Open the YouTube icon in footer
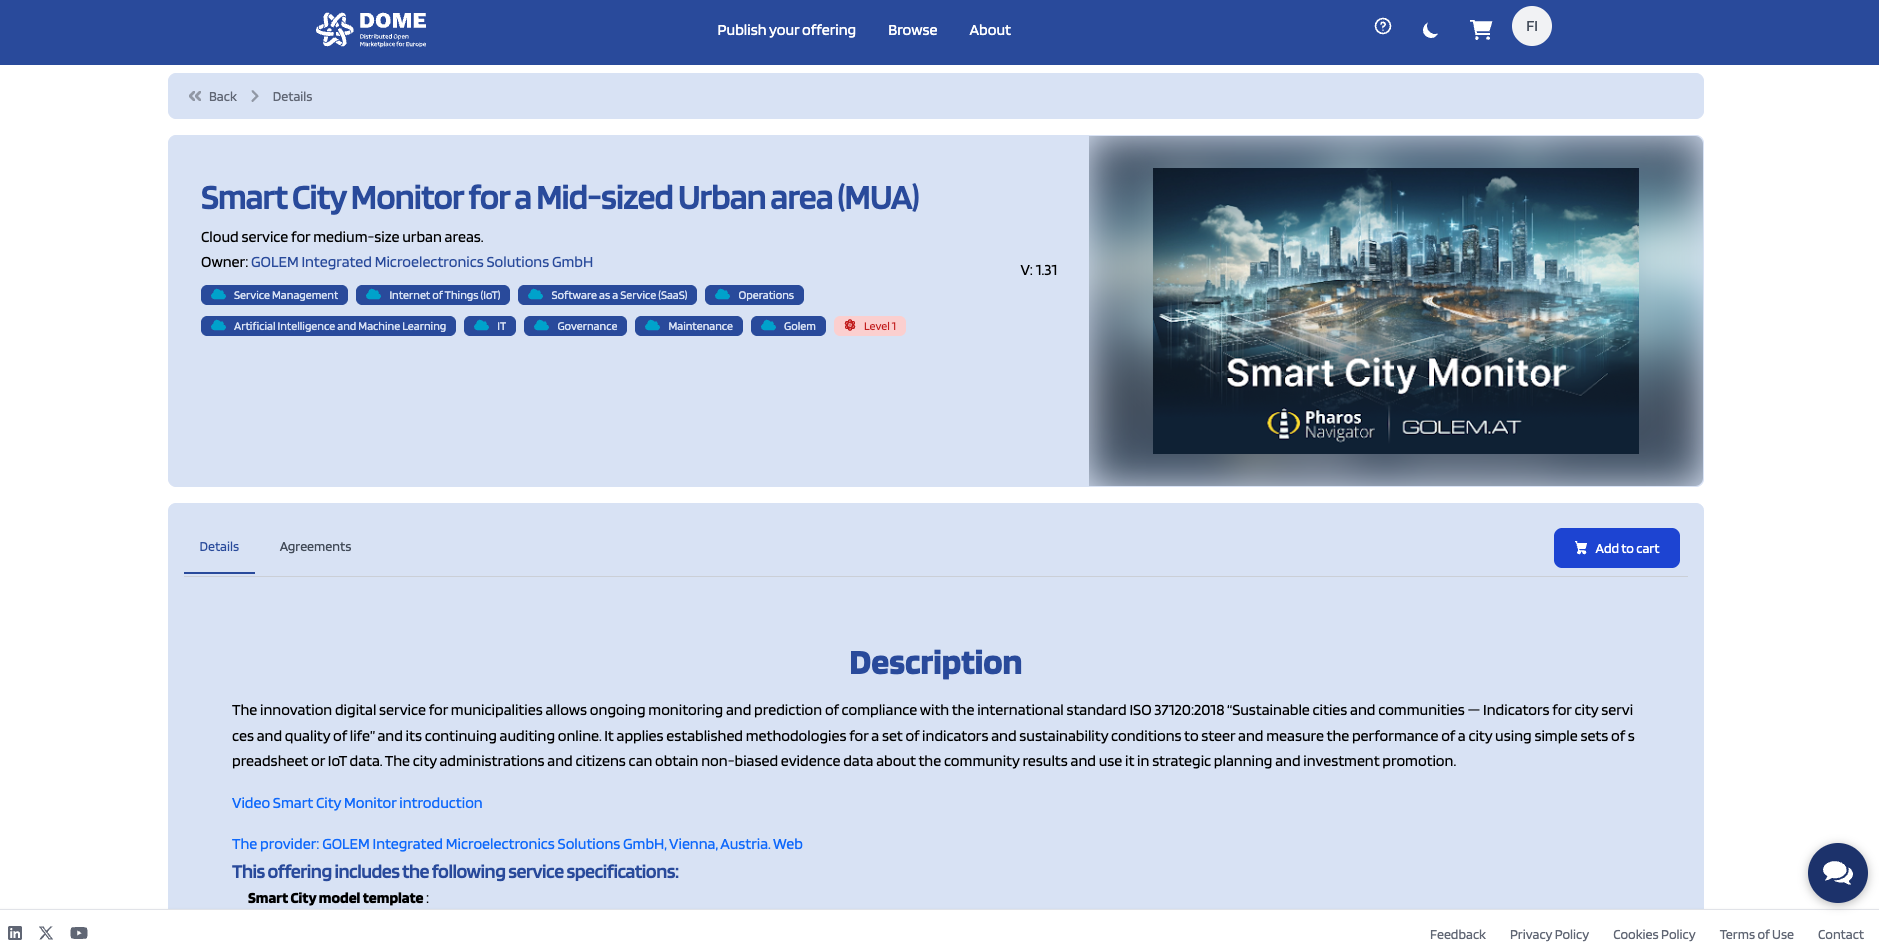Screen dimensions: 1879x952 coord(79,933)
